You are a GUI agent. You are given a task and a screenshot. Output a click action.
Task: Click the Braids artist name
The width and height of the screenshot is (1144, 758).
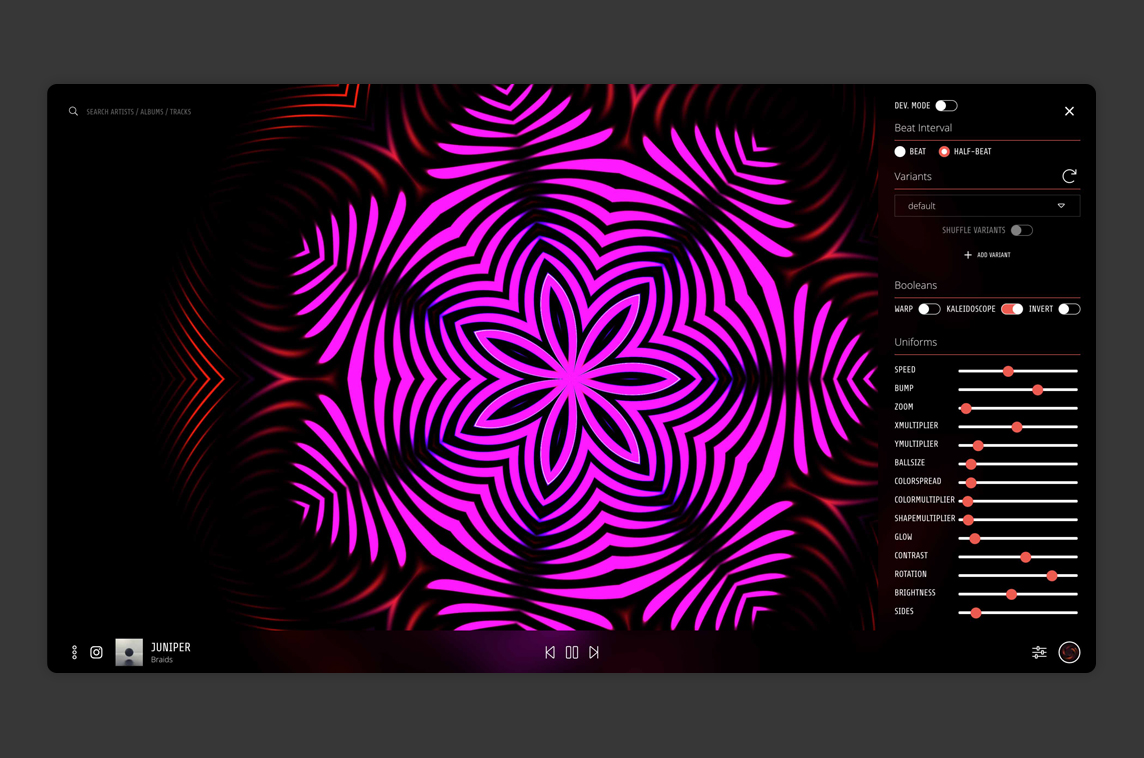162,660
